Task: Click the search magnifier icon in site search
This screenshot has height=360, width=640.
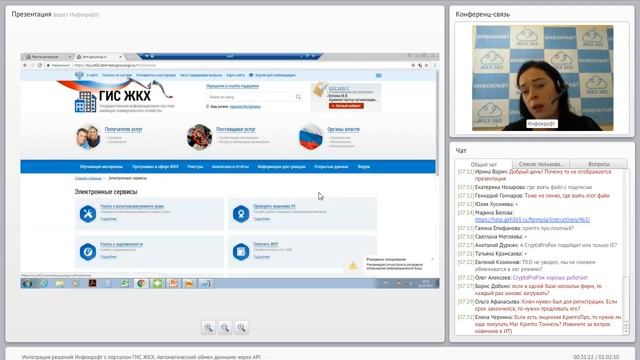Action: (x=298, y=97)
